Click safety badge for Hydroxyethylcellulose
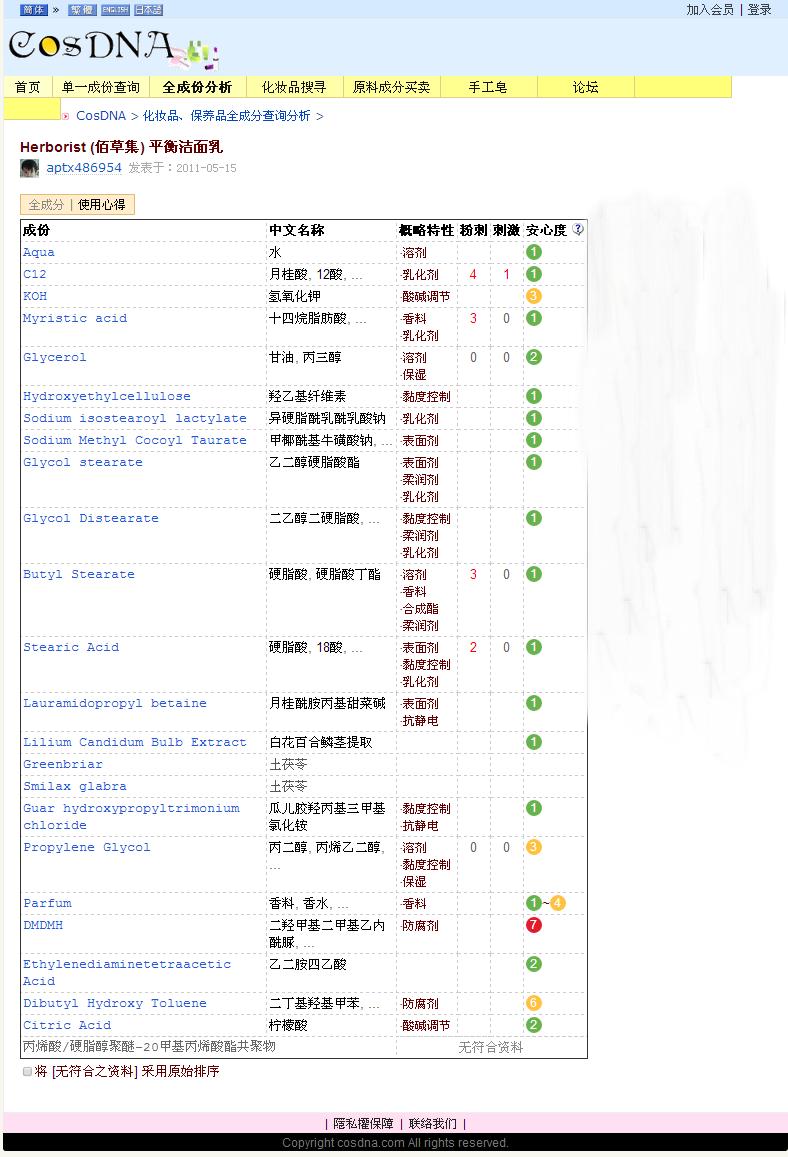788x1157 pixels. (x=534, y=396)
